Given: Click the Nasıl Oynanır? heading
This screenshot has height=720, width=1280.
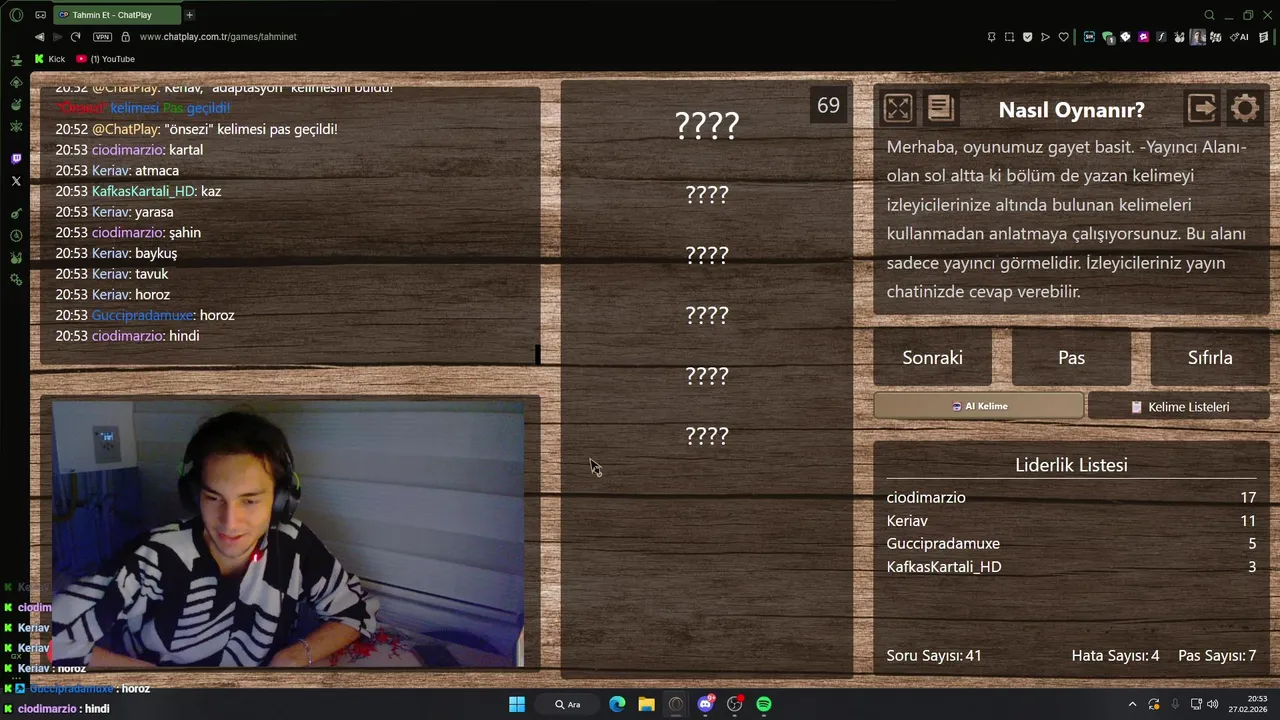Looking at the screenshot, I should 1071,110.
